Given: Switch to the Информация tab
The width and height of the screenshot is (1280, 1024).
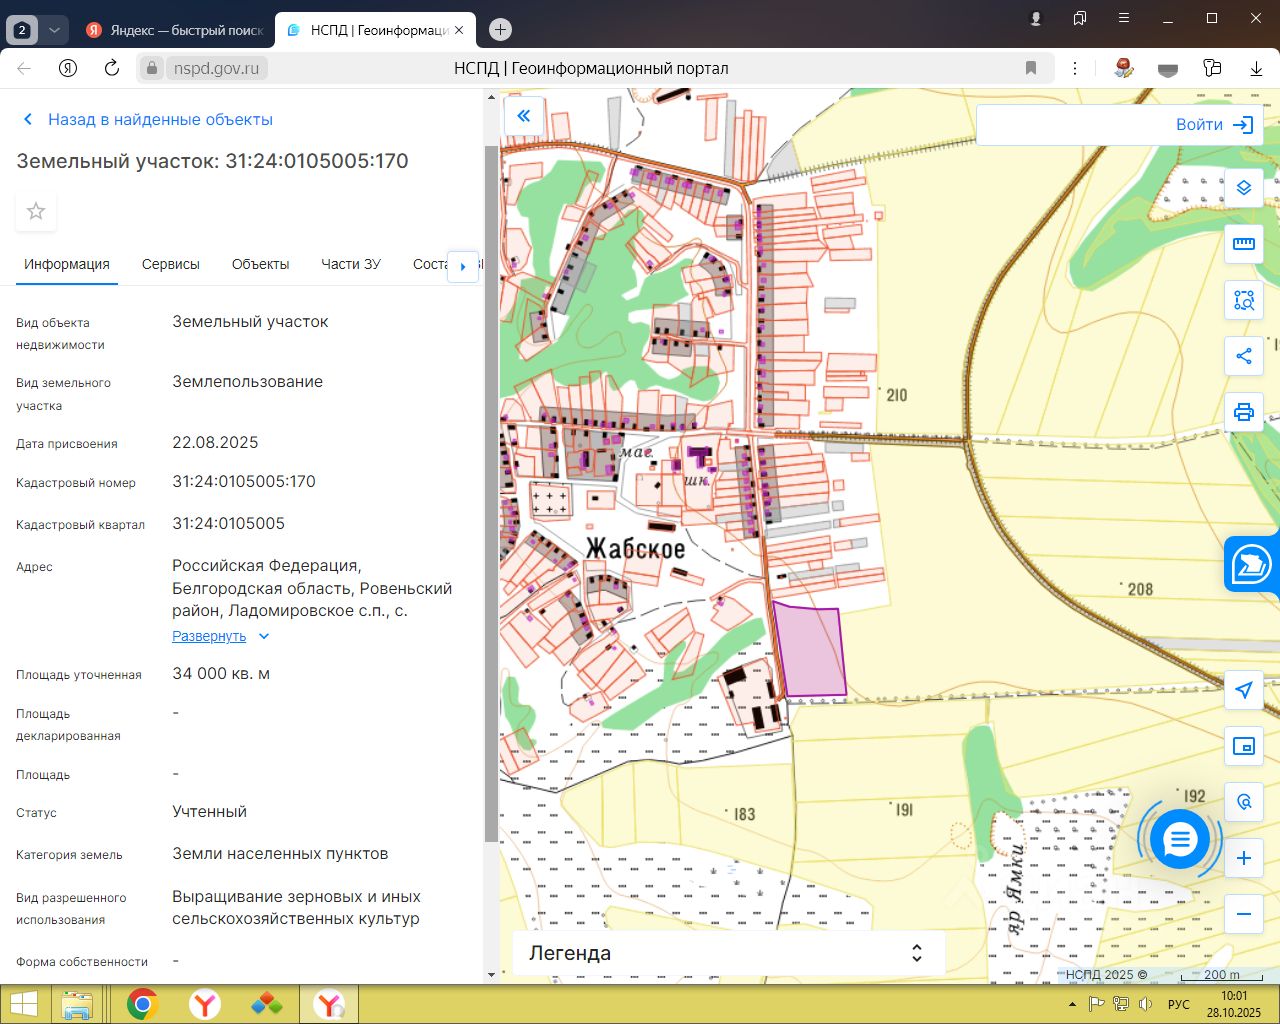Looking at the screenshot, I should tap(67, 264).
